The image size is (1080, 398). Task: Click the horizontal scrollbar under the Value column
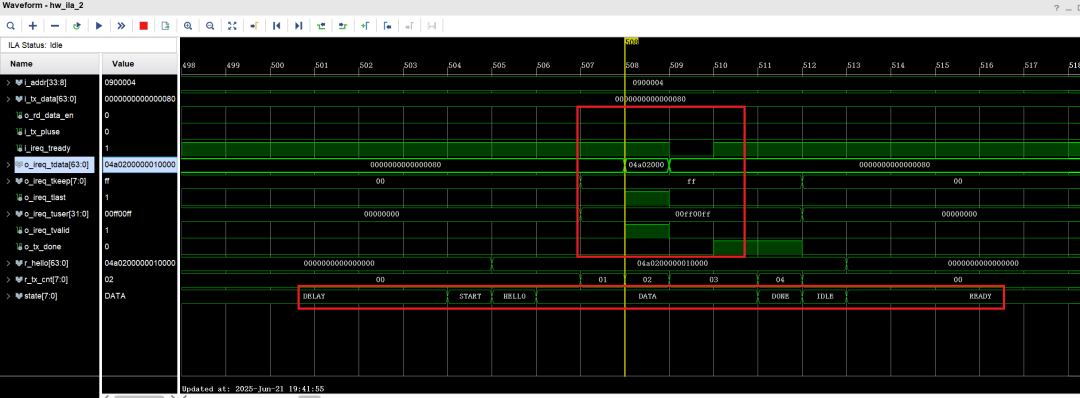(x=140, y=396)
